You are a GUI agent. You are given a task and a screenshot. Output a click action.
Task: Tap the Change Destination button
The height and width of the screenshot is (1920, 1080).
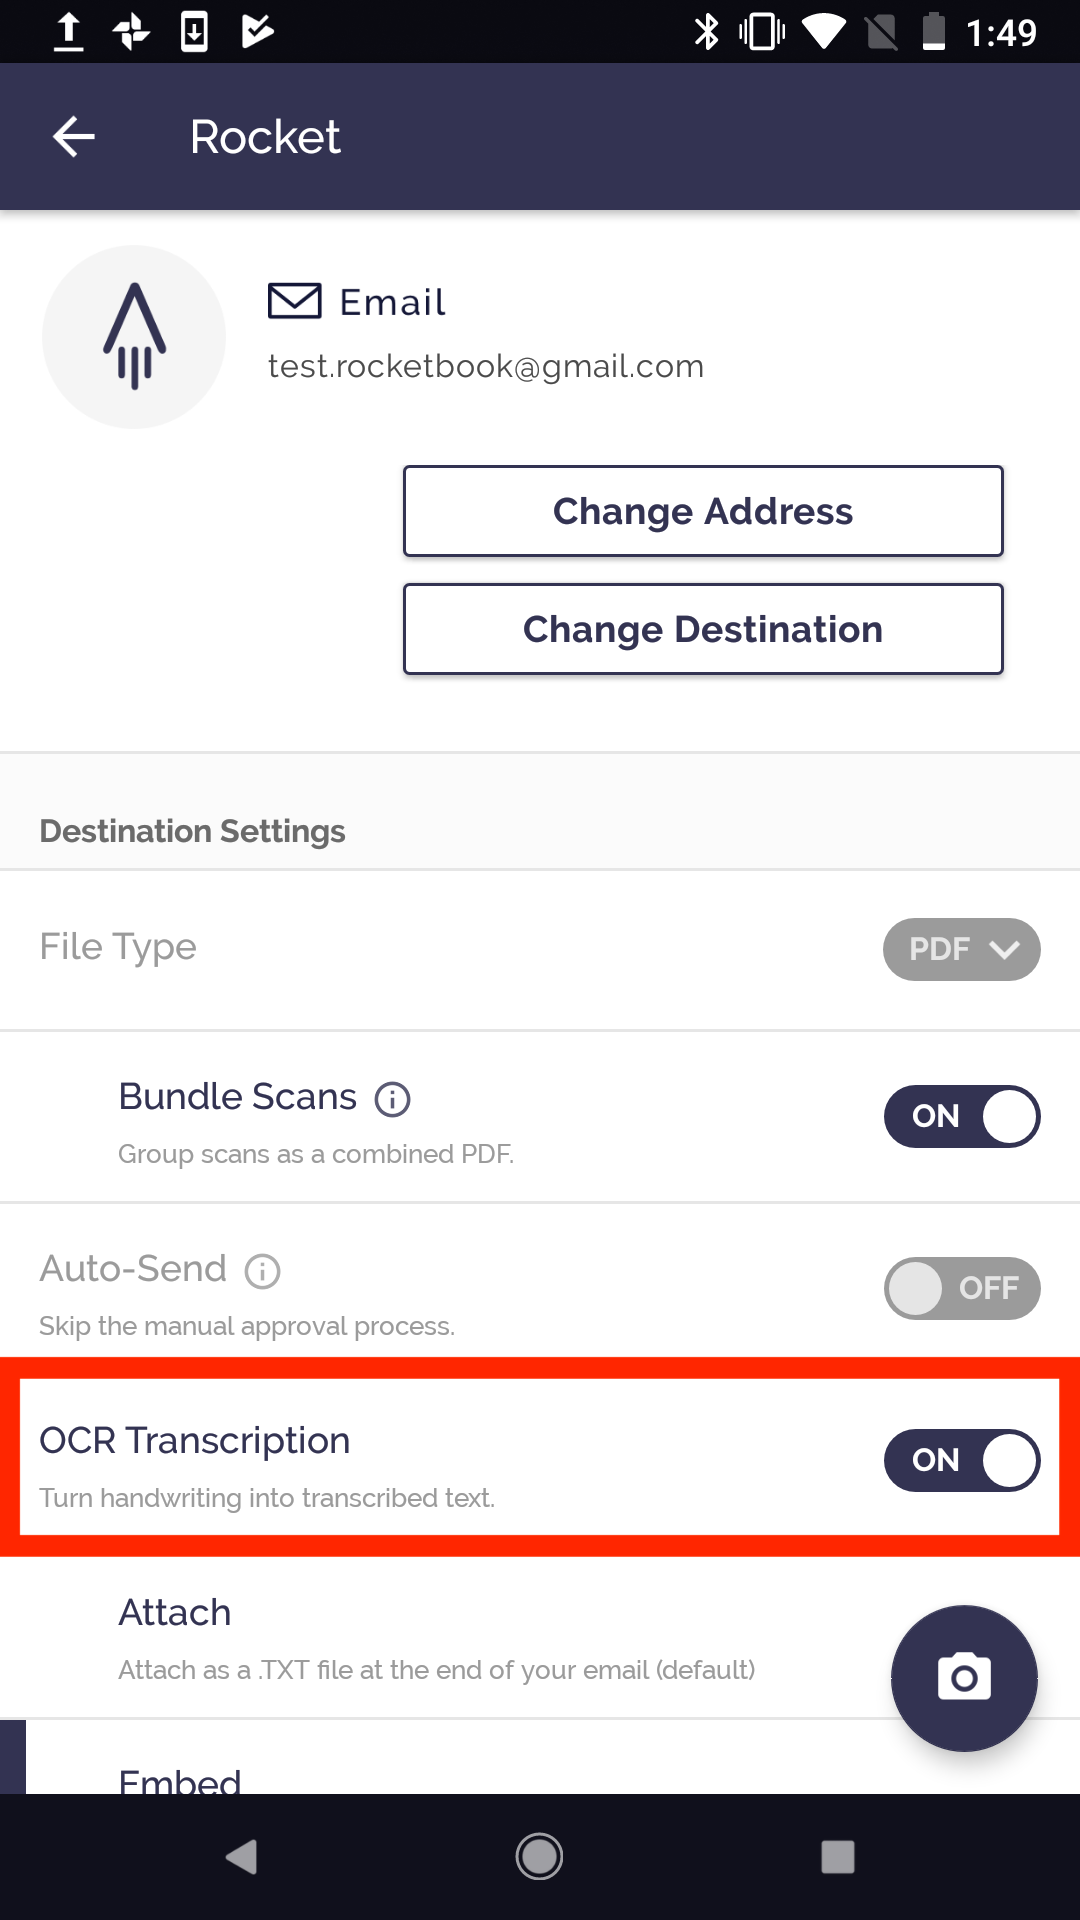(x=703, y=629)
